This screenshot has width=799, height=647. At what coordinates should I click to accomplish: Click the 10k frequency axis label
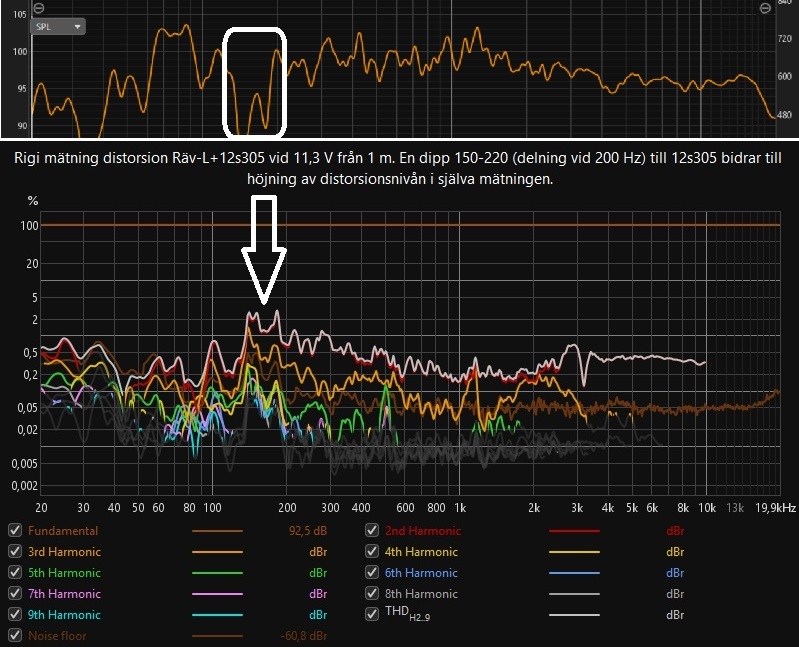click(707, 507)
